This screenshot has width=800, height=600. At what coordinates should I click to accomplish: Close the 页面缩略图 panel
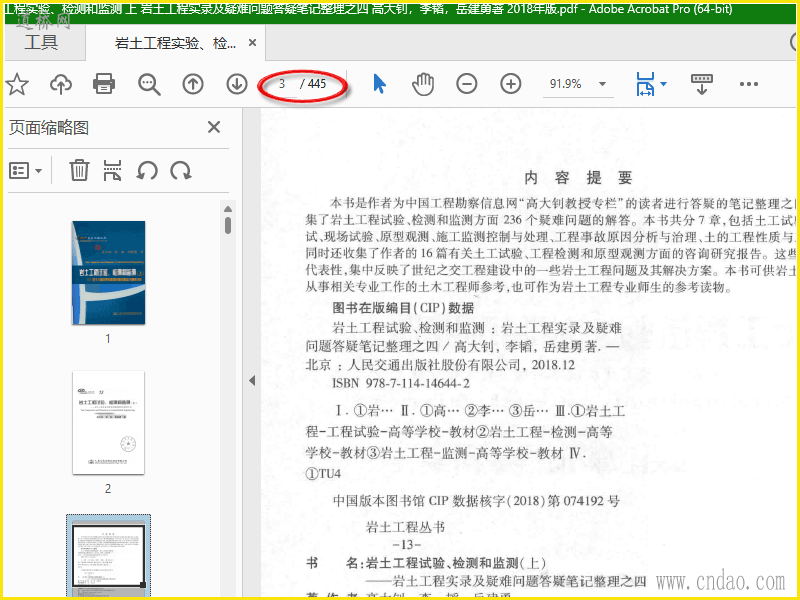[x=214, y=127]
